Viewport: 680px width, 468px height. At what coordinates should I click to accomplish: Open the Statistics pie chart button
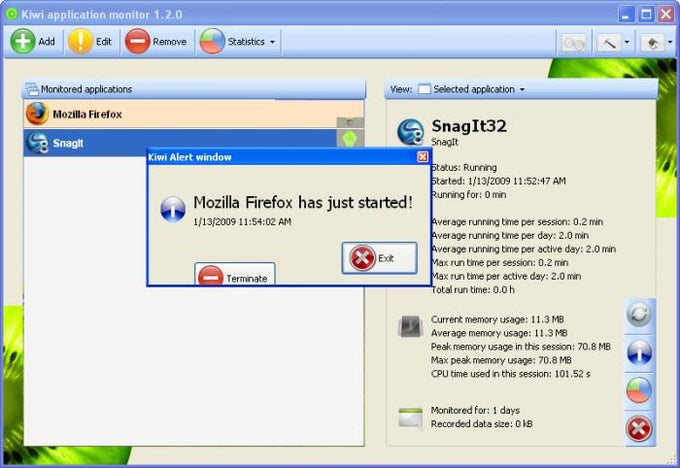[x=232, y=42]
